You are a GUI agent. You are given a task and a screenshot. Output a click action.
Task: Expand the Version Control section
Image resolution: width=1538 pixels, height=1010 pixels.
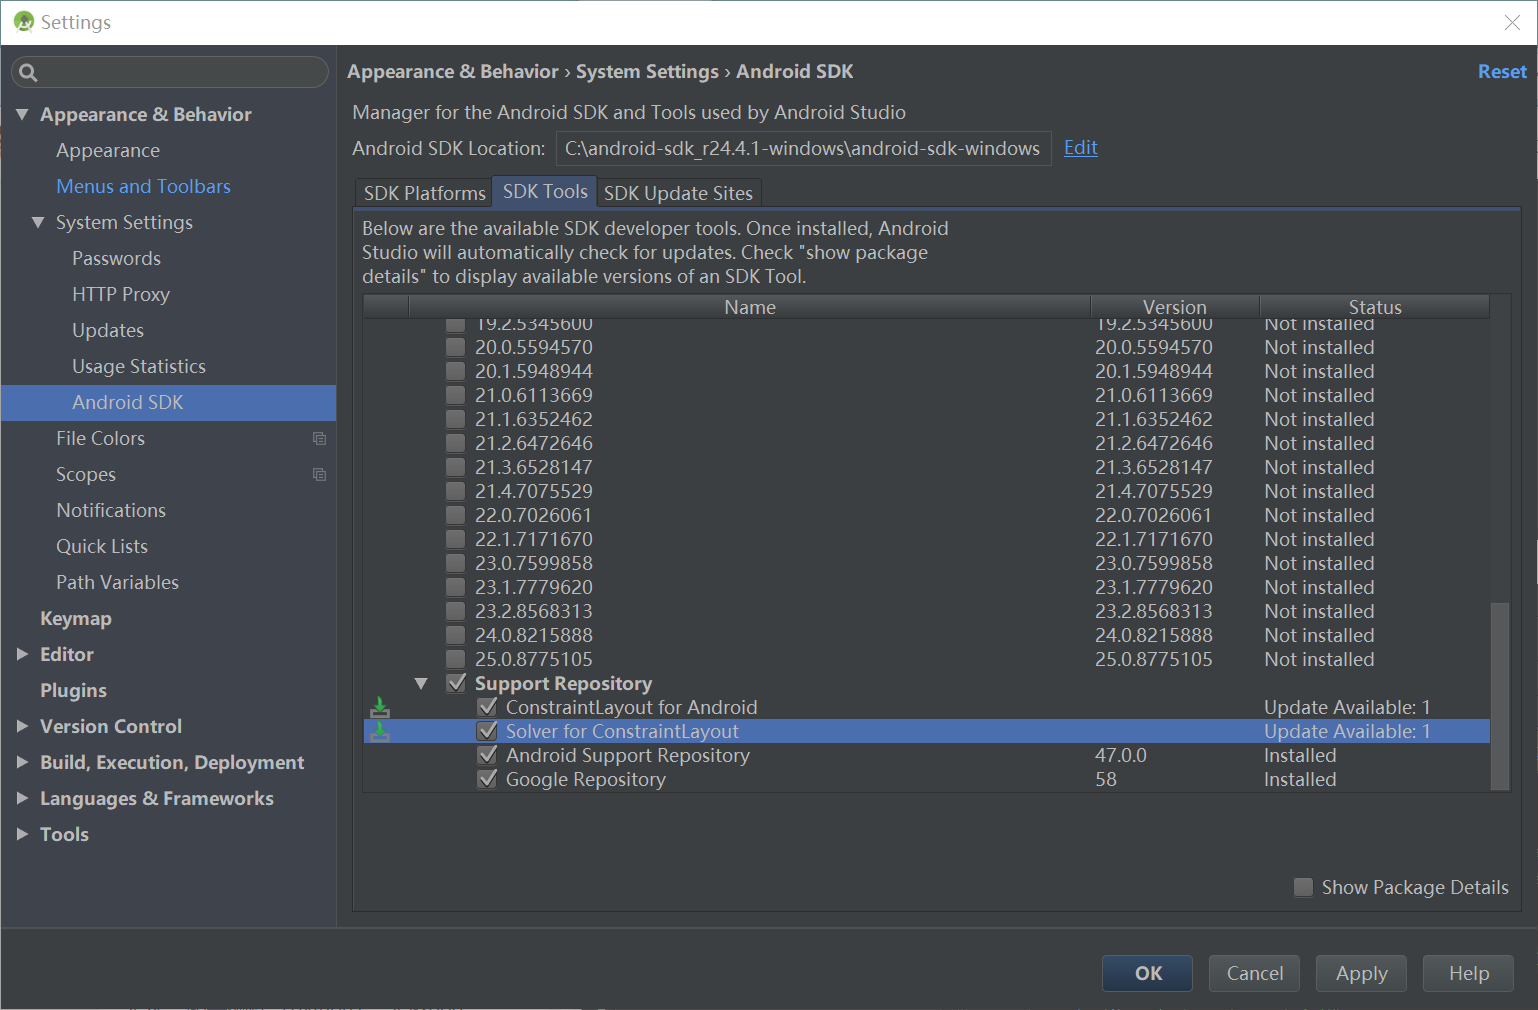(22, 726)
